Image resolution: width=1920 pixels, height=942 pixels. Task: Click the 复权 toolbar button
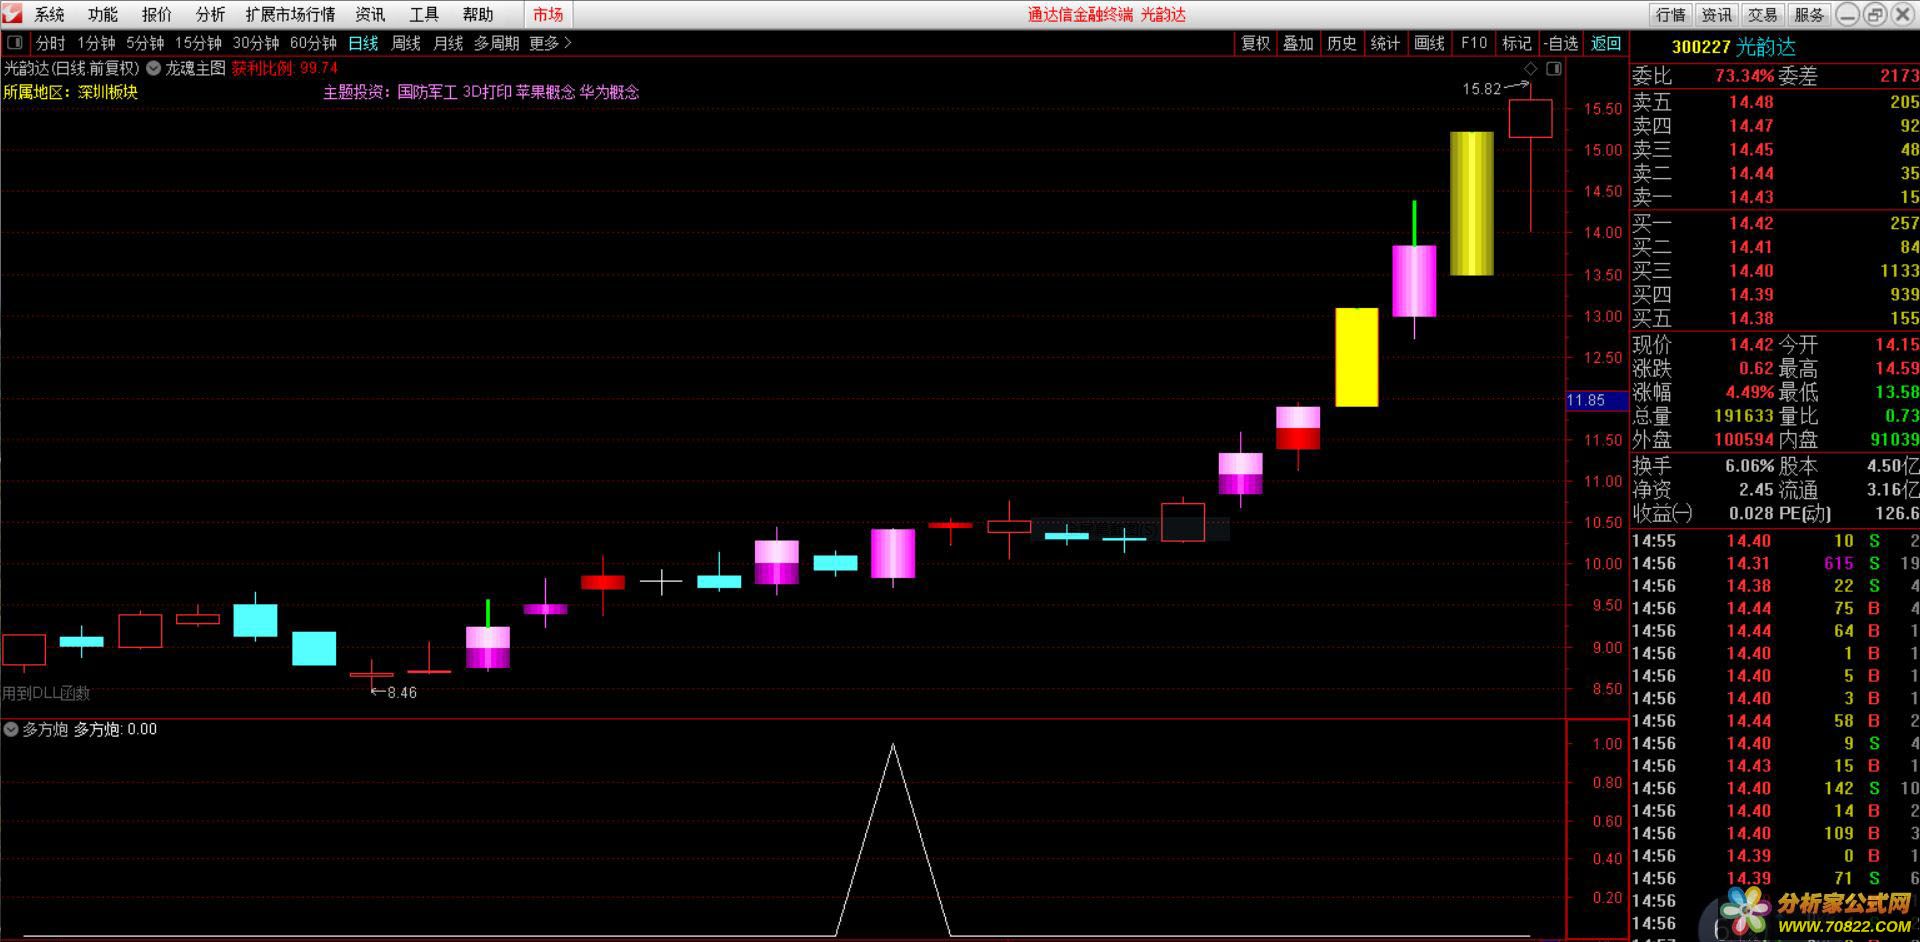point(1255,43)
